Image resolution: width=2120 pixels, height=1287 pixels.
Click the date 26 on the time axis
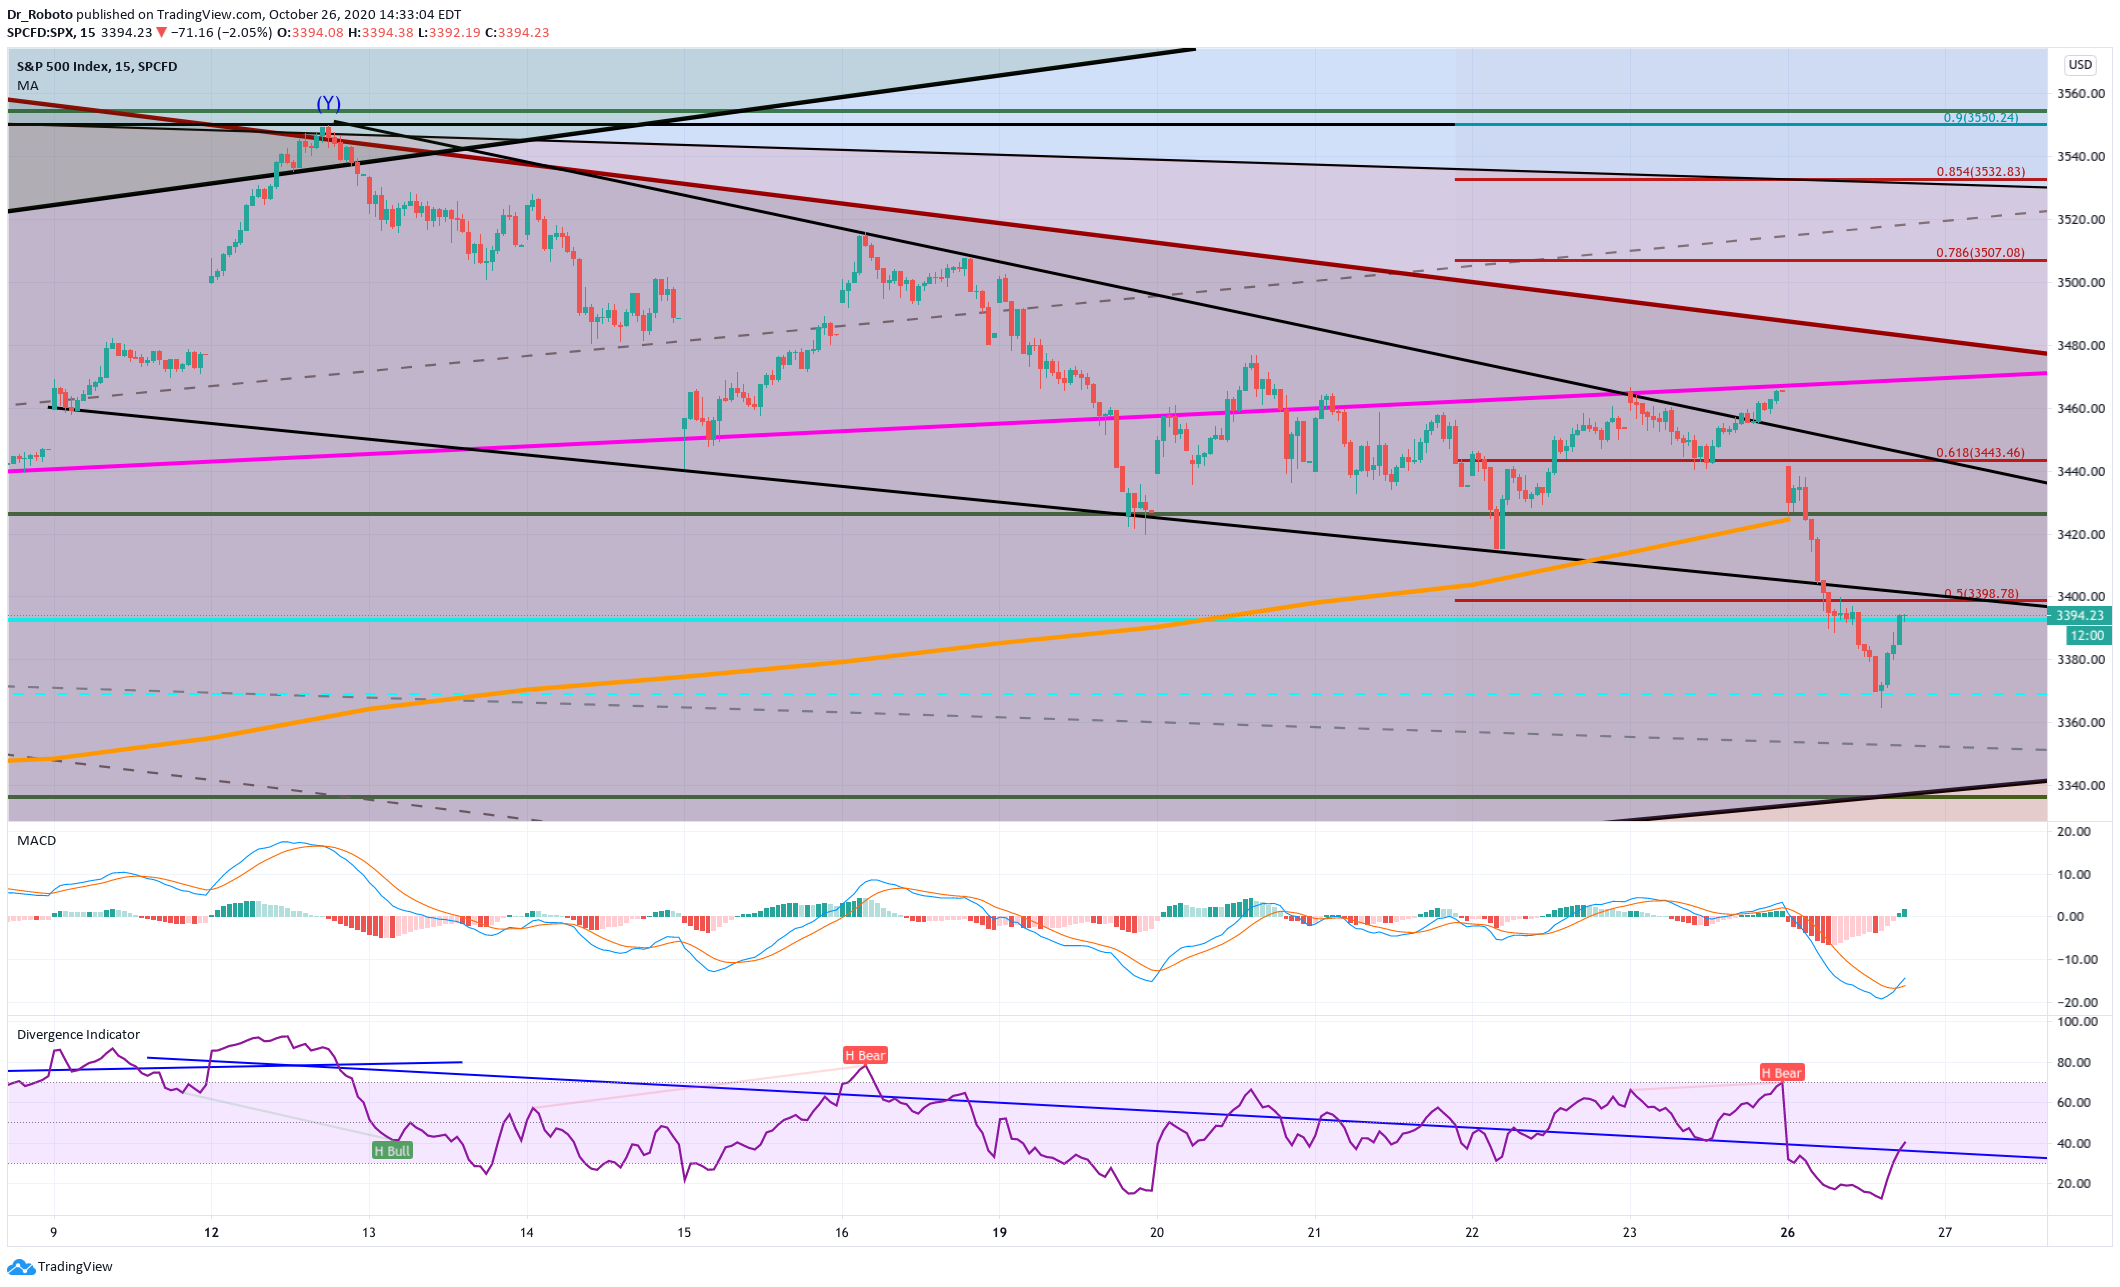tap(1787, 1233)
